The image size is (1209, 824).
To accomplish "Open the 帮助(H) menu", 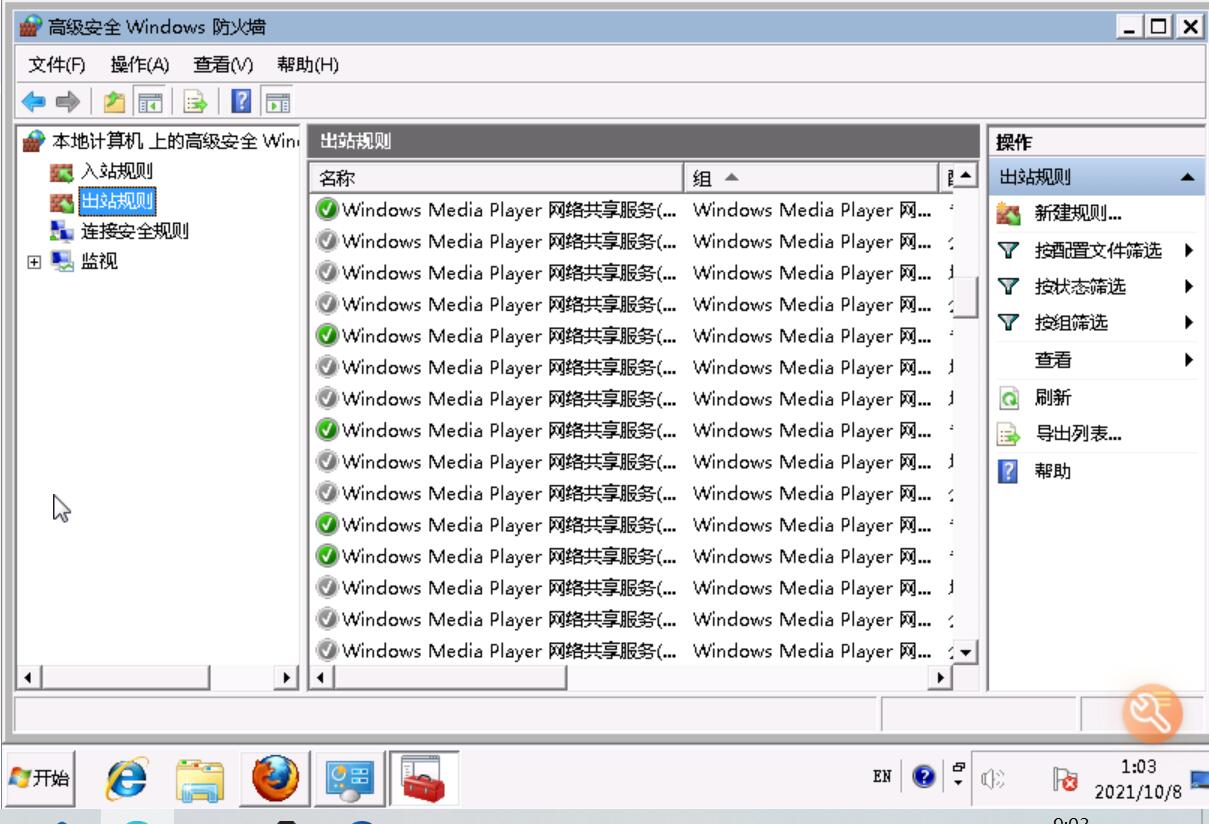I will (x=308, y=65).
